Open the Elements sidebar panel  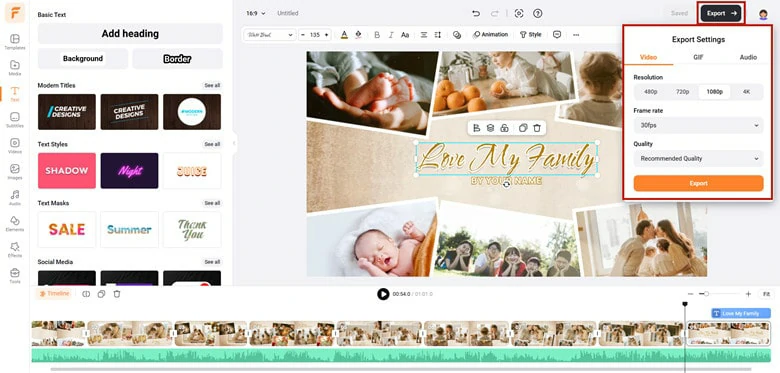[x=15, y=223]
